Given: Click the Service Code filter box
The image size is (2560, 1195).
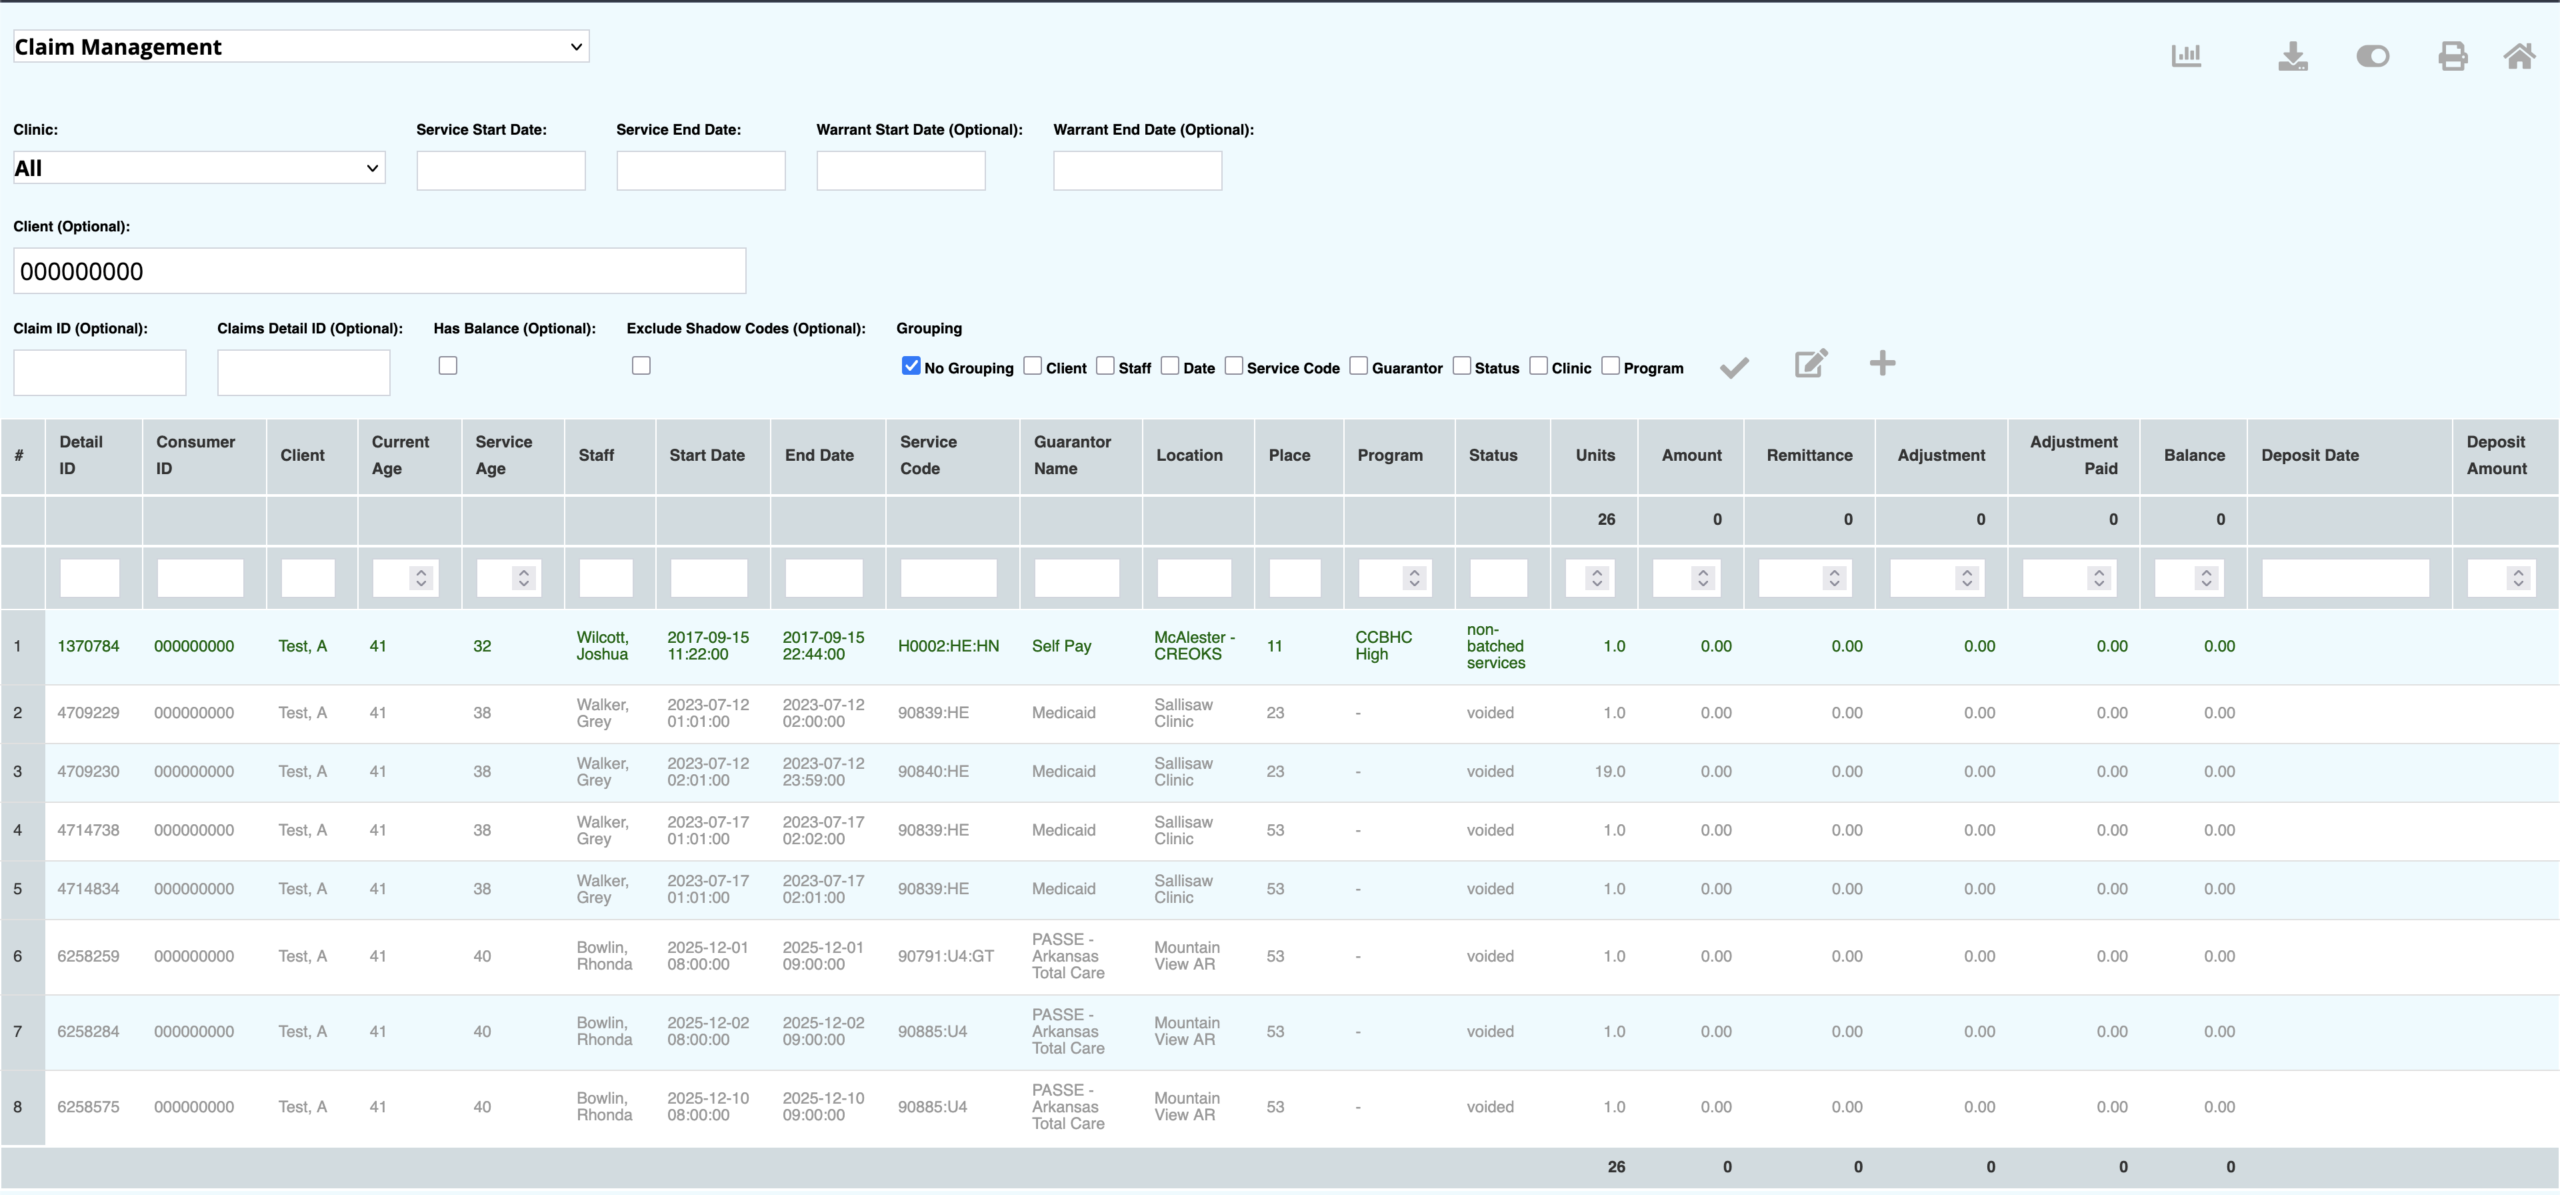Looking at the screenshot, I should (949, 578).
